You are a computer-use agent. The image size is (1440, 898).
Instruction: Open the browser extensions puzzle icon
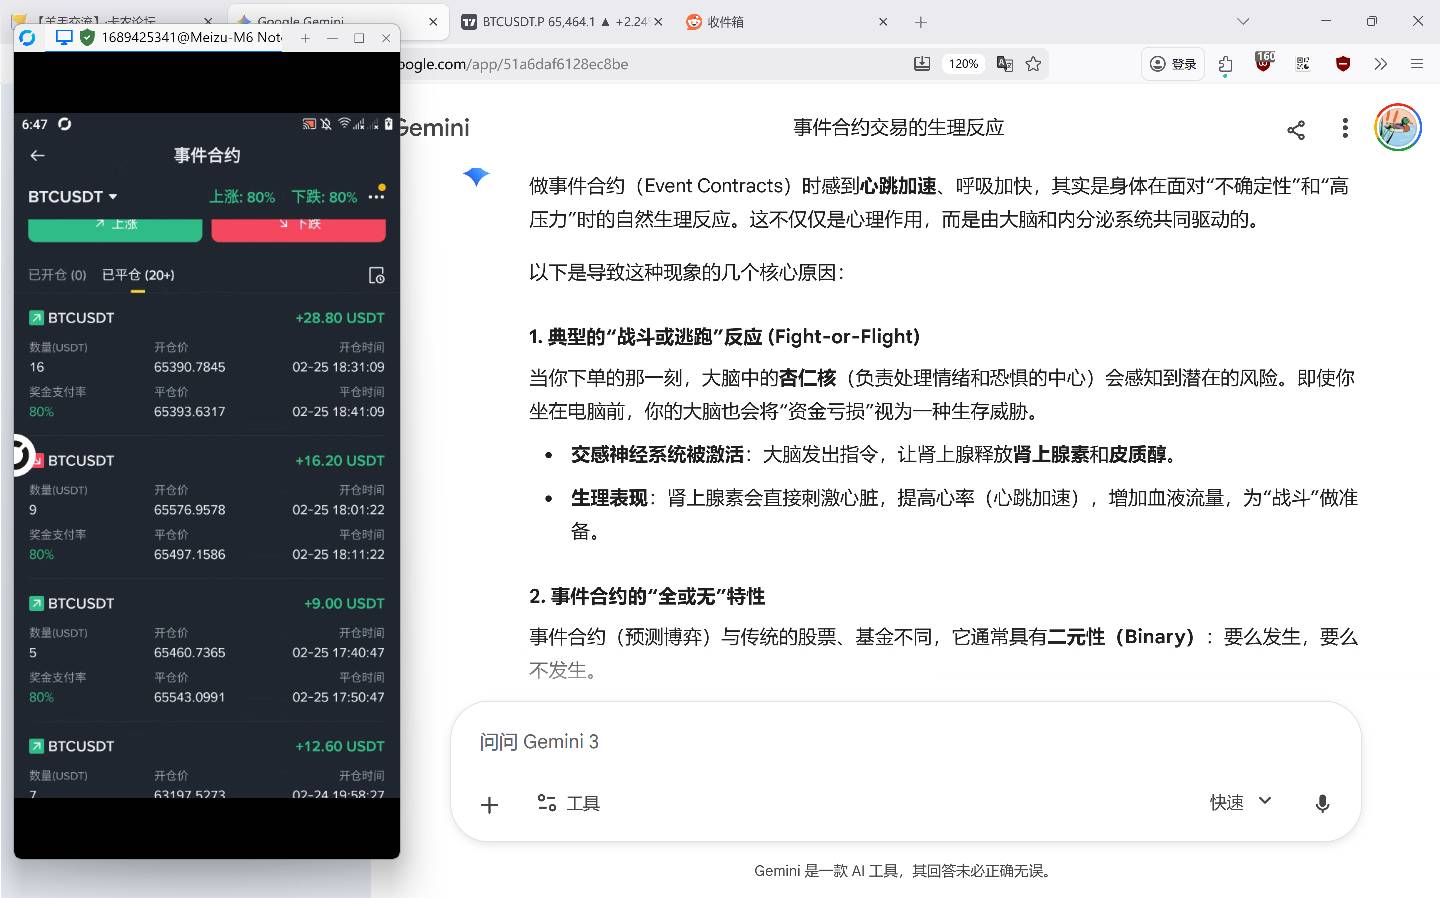point(1226,64)
